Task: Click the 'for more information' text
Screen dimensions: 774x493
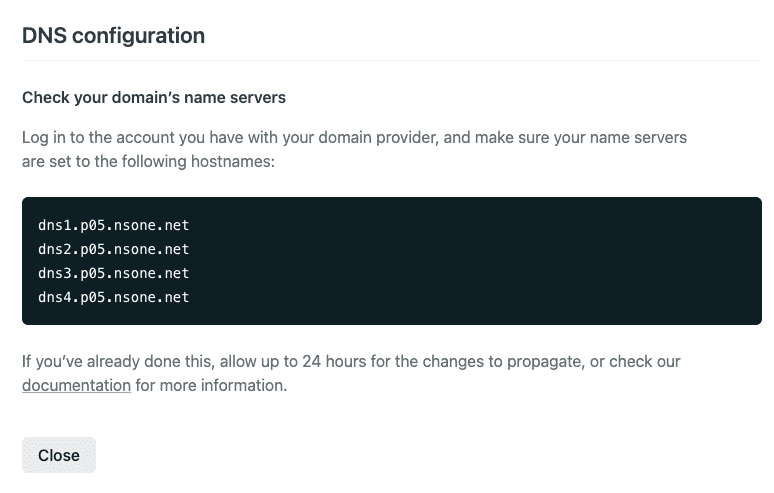Action: 211,385
